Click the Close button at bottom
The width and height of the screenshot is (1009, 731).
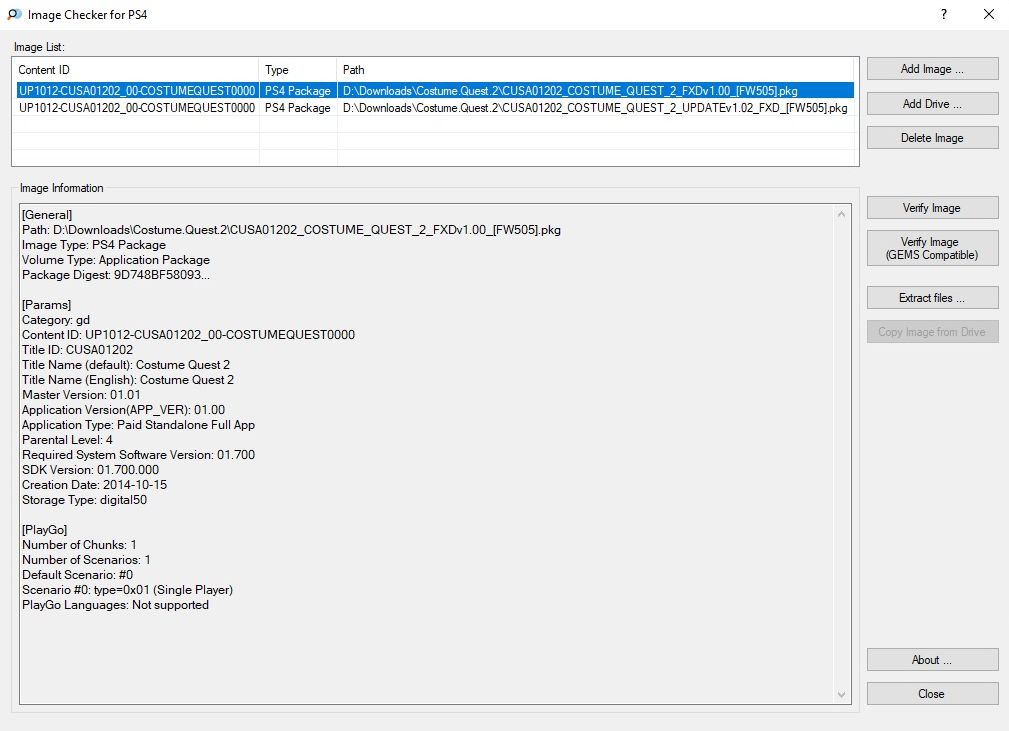[x=932, y=694]
